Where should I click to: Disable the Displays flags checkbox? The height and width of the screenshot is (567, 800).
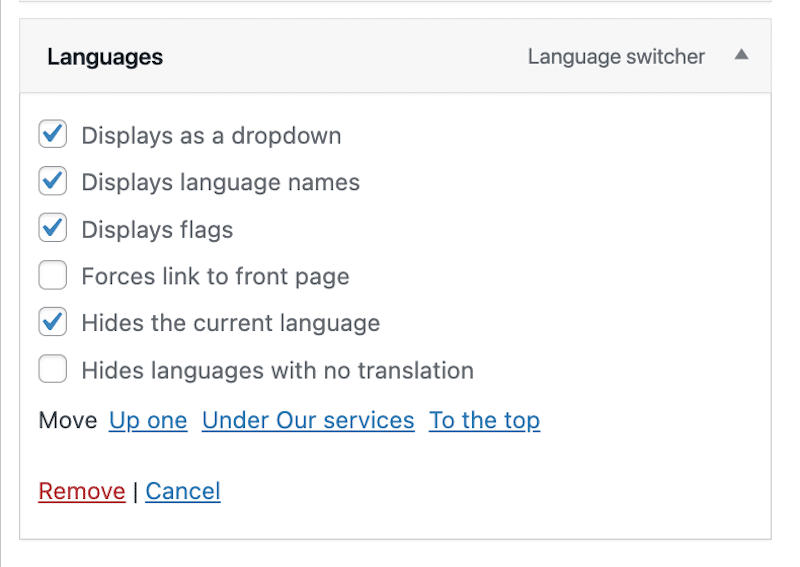(53, 228)
